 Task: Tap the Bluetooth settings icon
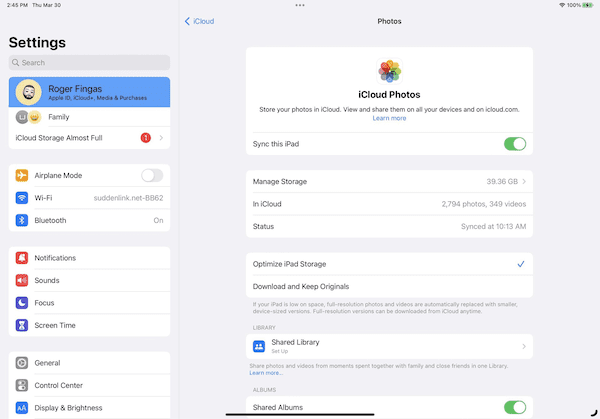coord(22,220)
